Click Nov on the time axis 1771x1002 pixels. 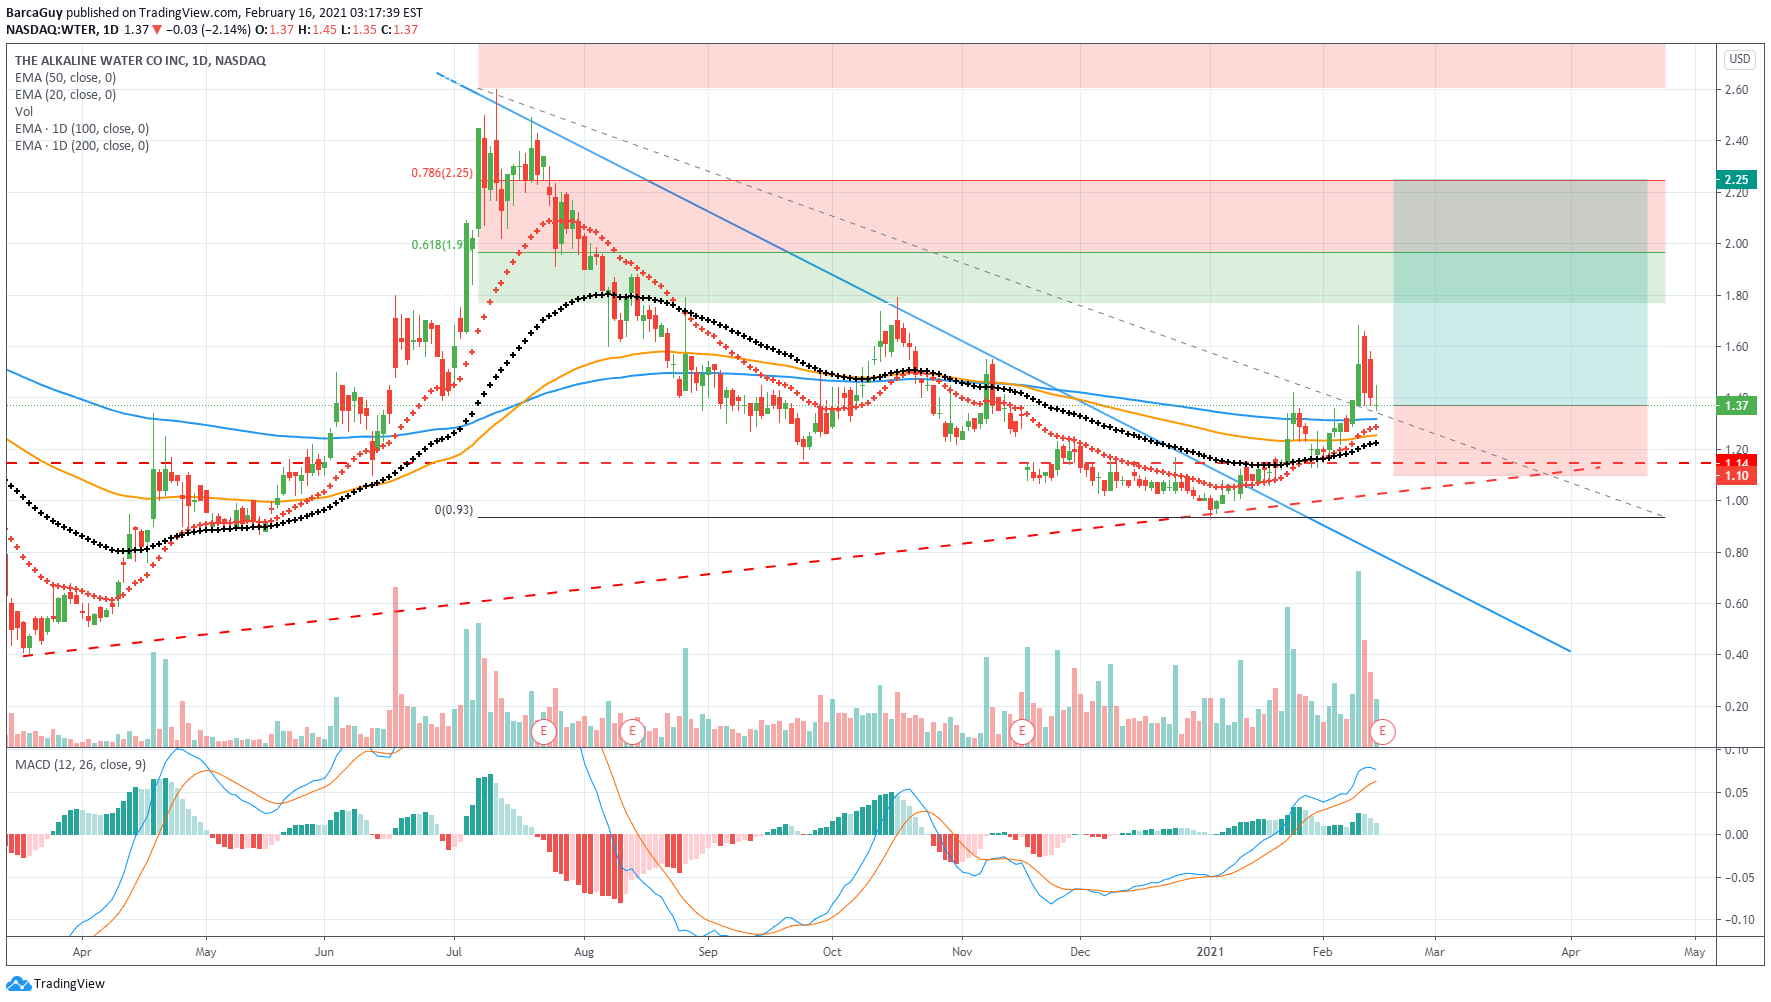pyautogui.click(x=962, y=952)
